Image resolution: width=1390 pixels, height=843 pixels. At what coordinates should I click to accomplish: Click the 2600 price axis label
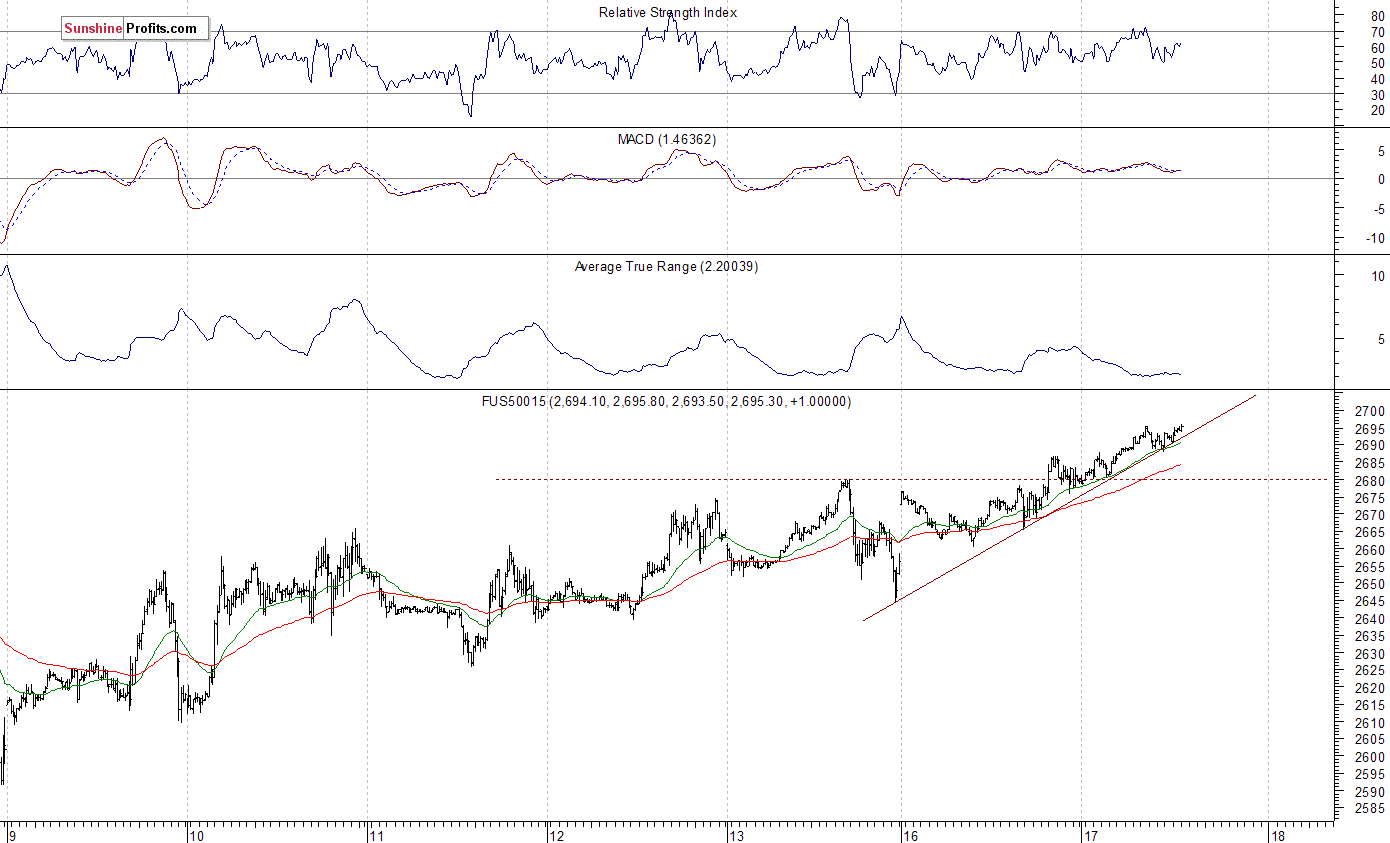(1370, 758)
